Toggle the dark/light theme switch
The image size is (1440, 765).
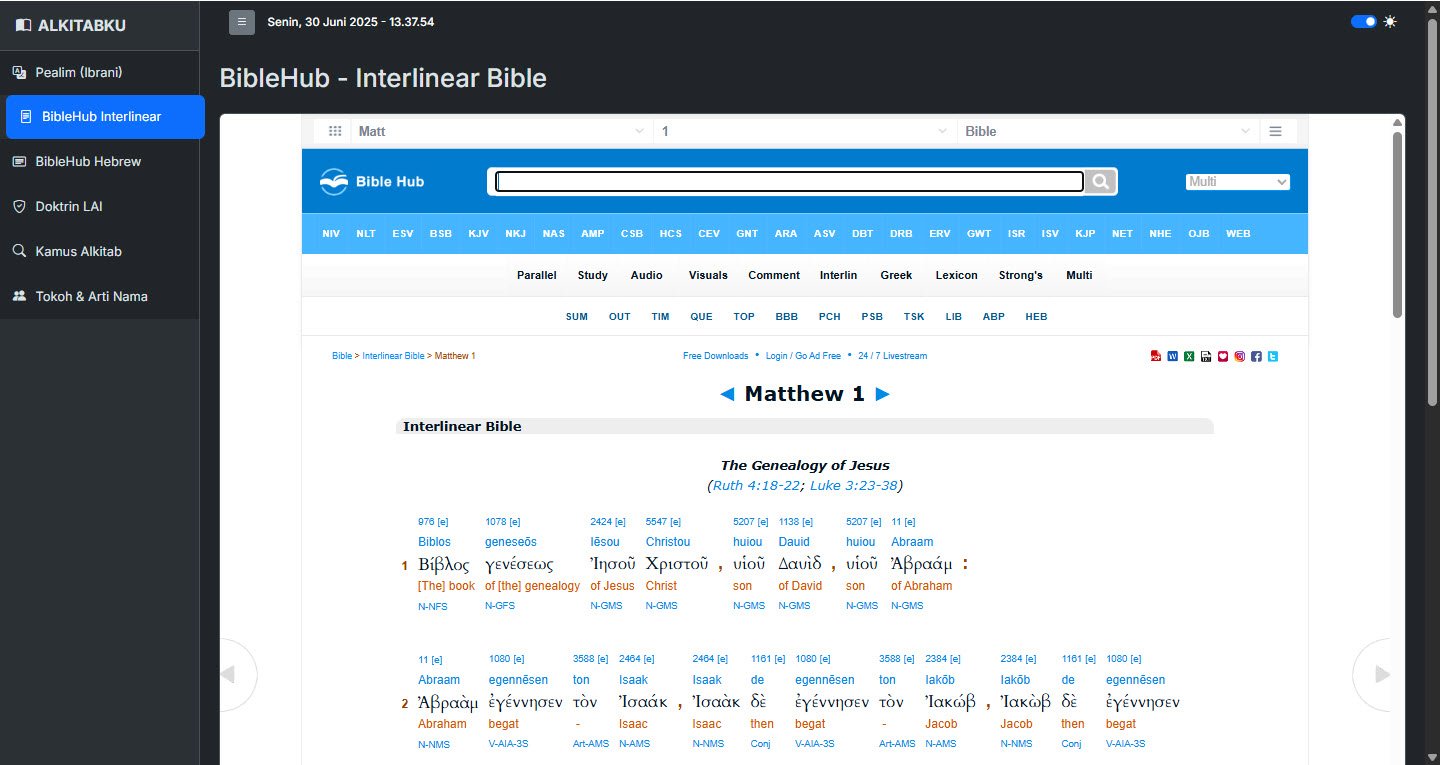click(1363, 21)
